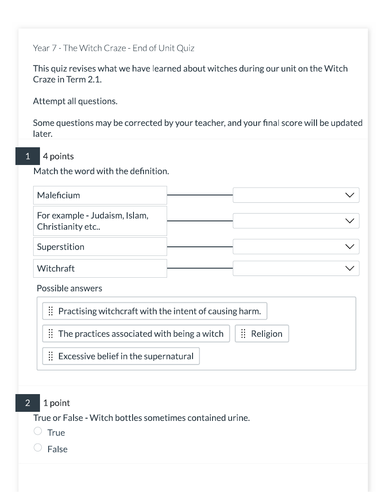Image resolution: width=386 pixels, height=500 pixels.
Task: Click the Superstition term box
Action: click(100, 247)
